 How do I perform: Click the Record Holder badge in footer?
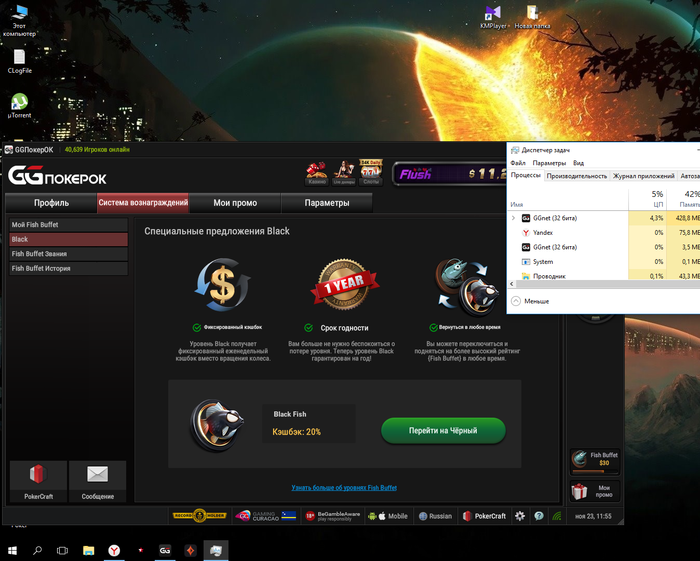(200, 516)
